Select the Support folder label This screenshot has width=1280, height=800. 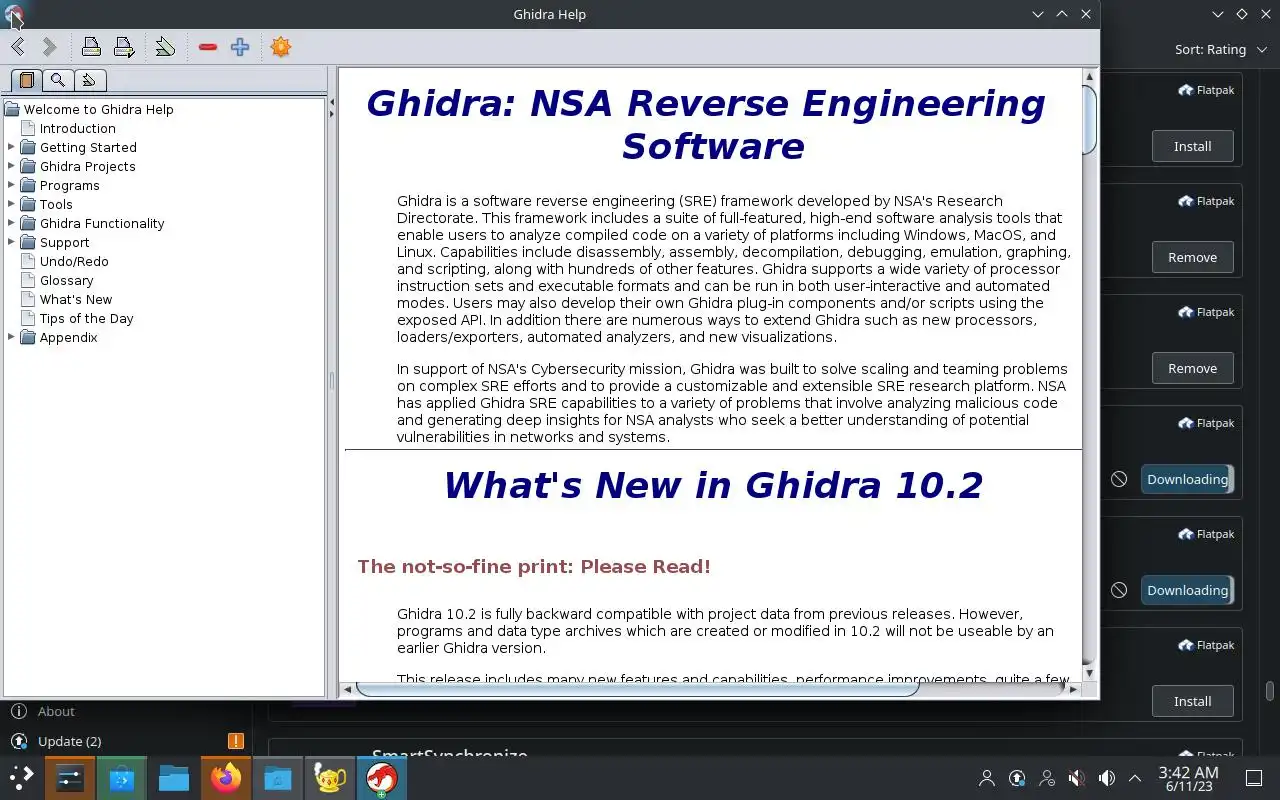(64, 242)
